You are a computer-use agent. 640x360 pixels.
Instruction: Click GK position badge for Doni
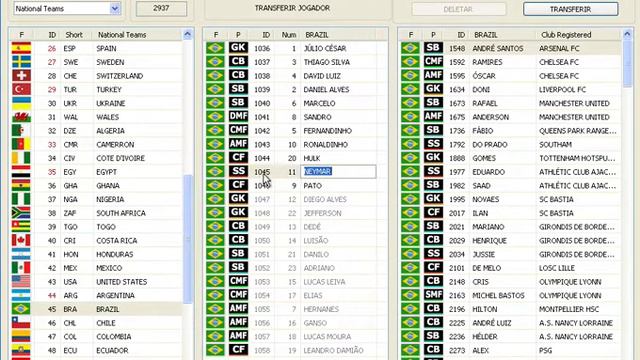(433, 89)
